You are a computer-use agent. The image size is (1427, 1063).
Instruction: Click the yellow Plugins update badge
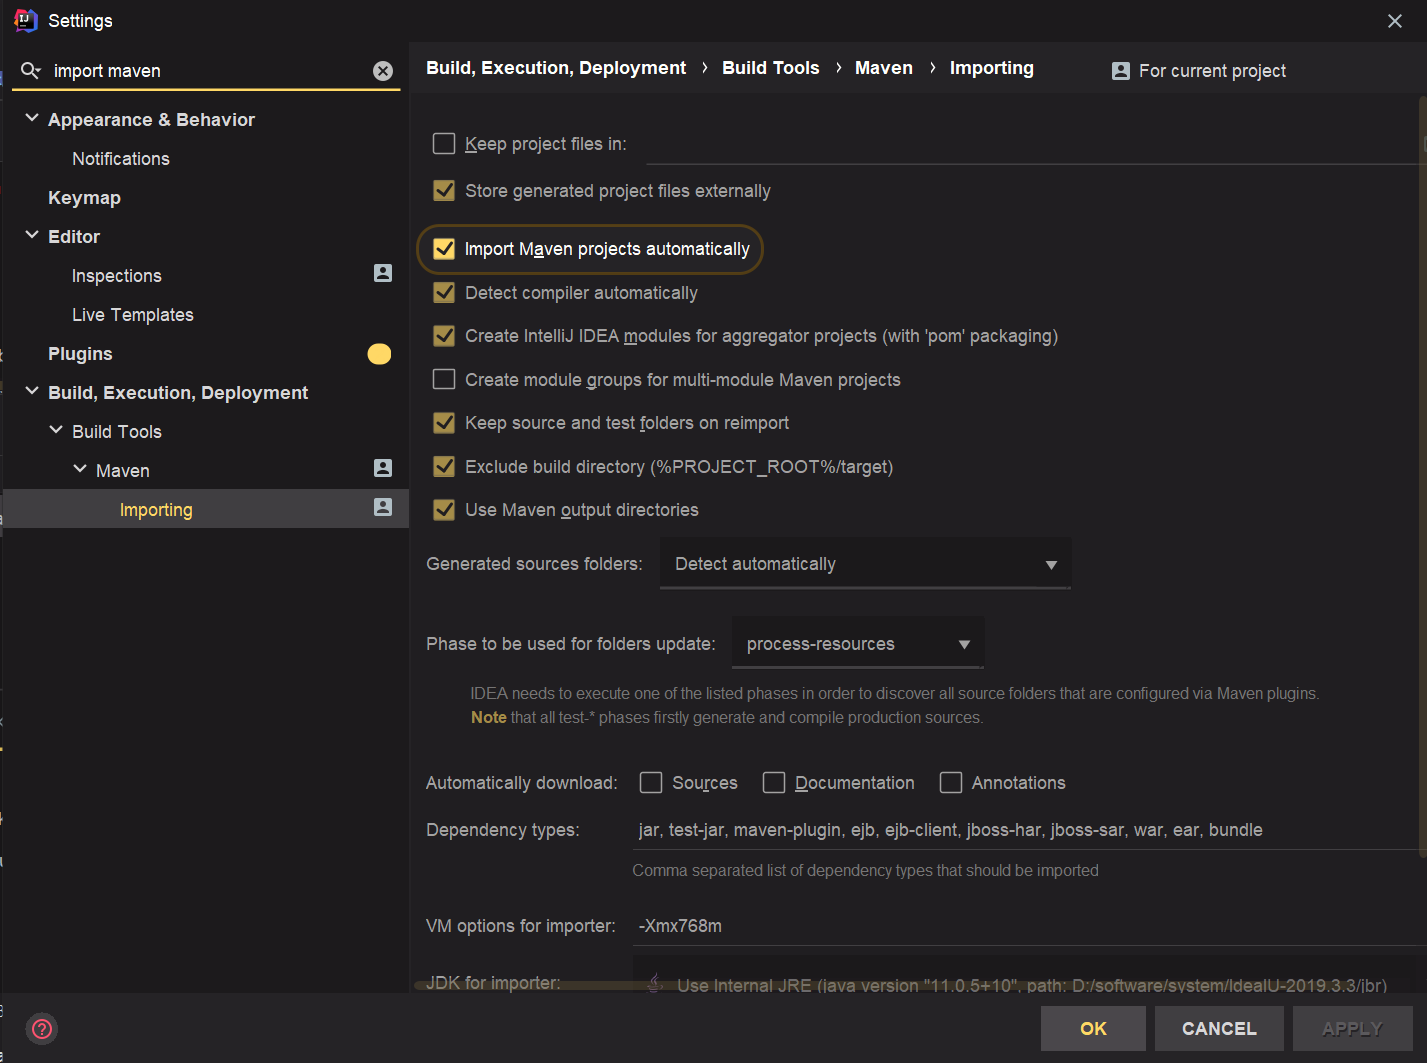click(379, 354)
